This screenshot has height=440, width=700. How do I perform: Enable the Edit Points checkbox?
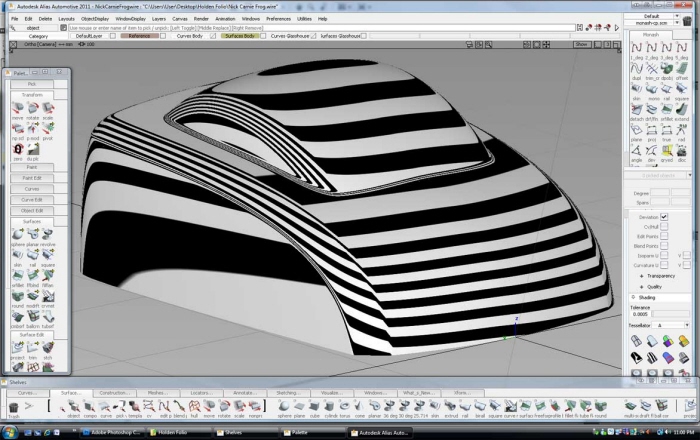(x=665, y=235)
